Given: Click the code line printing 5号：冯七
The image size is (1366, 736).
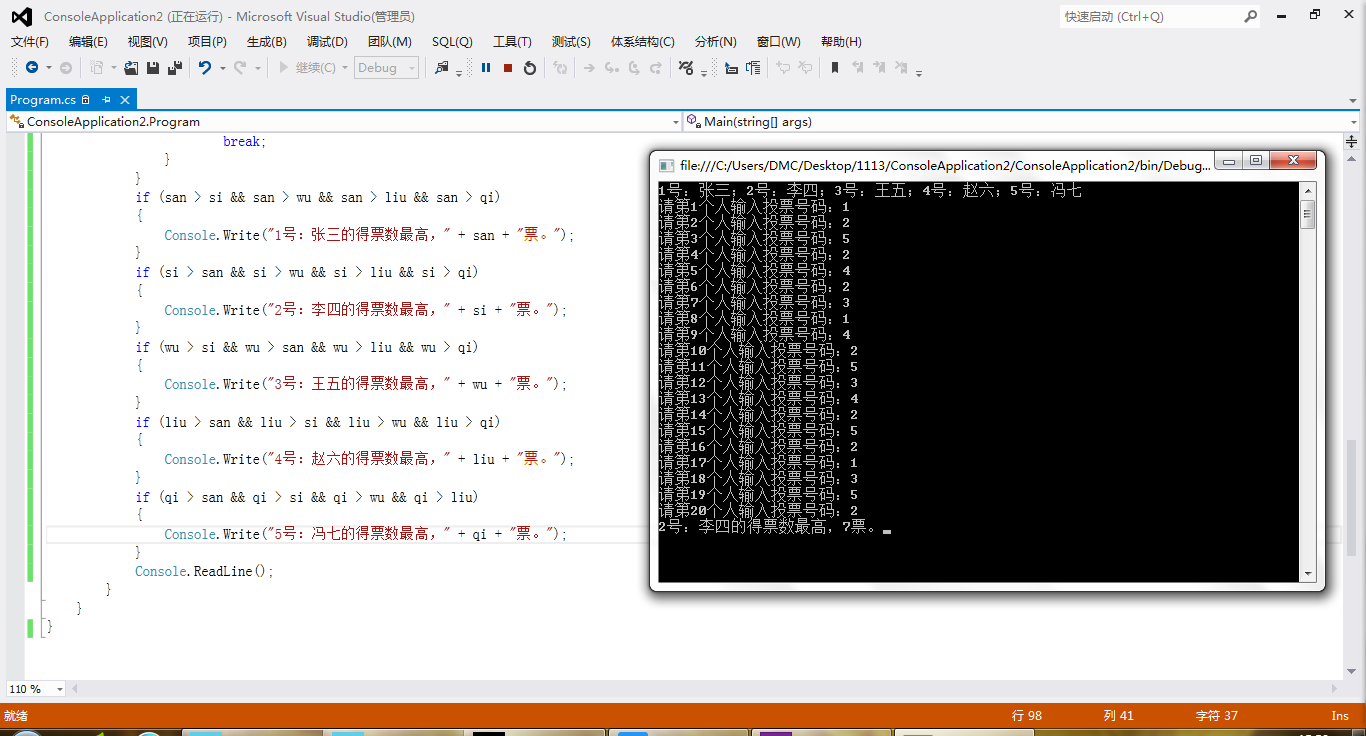Looking at the screenshot, I should pyautogui.click(x=365, y=534).
